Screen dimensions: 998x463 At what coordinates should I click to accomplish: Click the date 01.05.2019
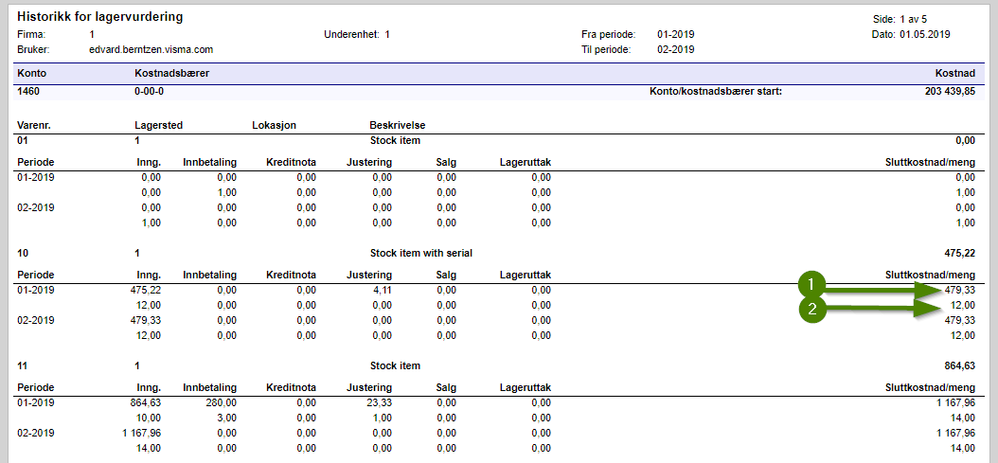pos(925,34)
